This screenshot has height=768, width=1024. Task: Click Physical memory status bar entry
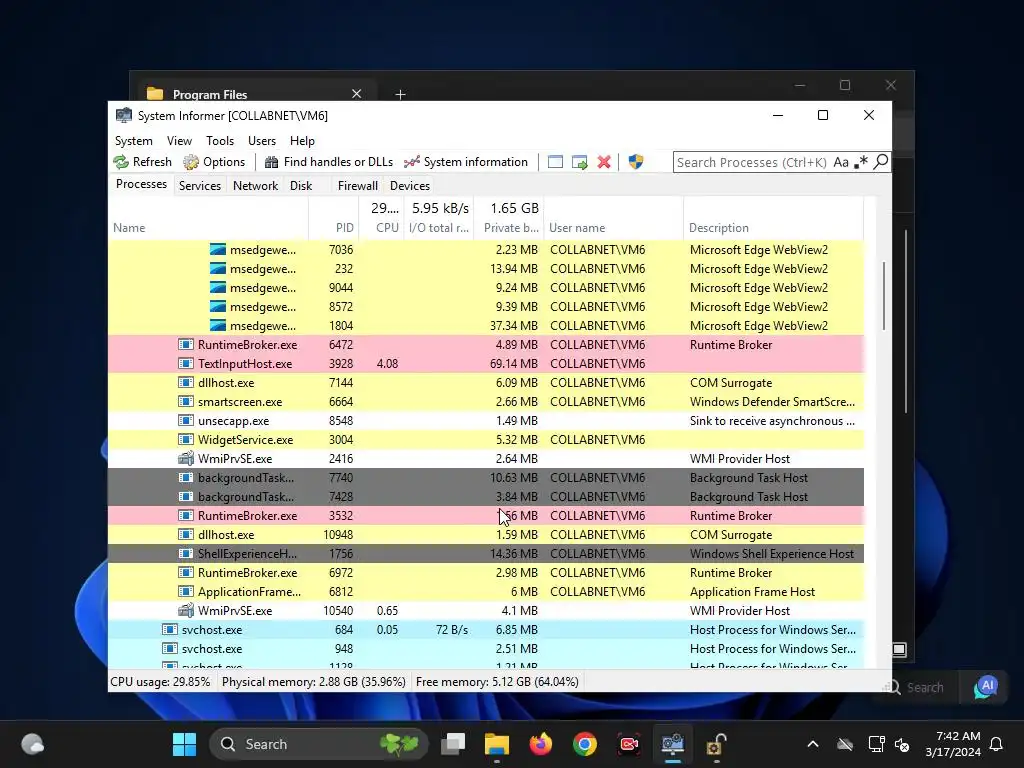pyautogui.click(x=313, y=682)
